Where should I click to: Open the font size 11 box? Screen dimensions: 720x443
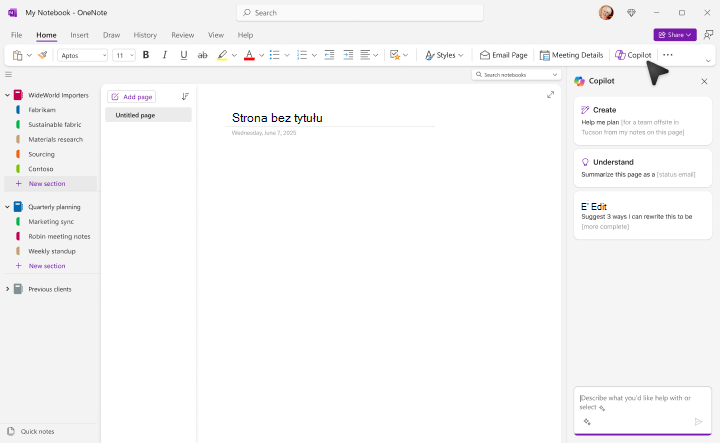click(124, 55)
